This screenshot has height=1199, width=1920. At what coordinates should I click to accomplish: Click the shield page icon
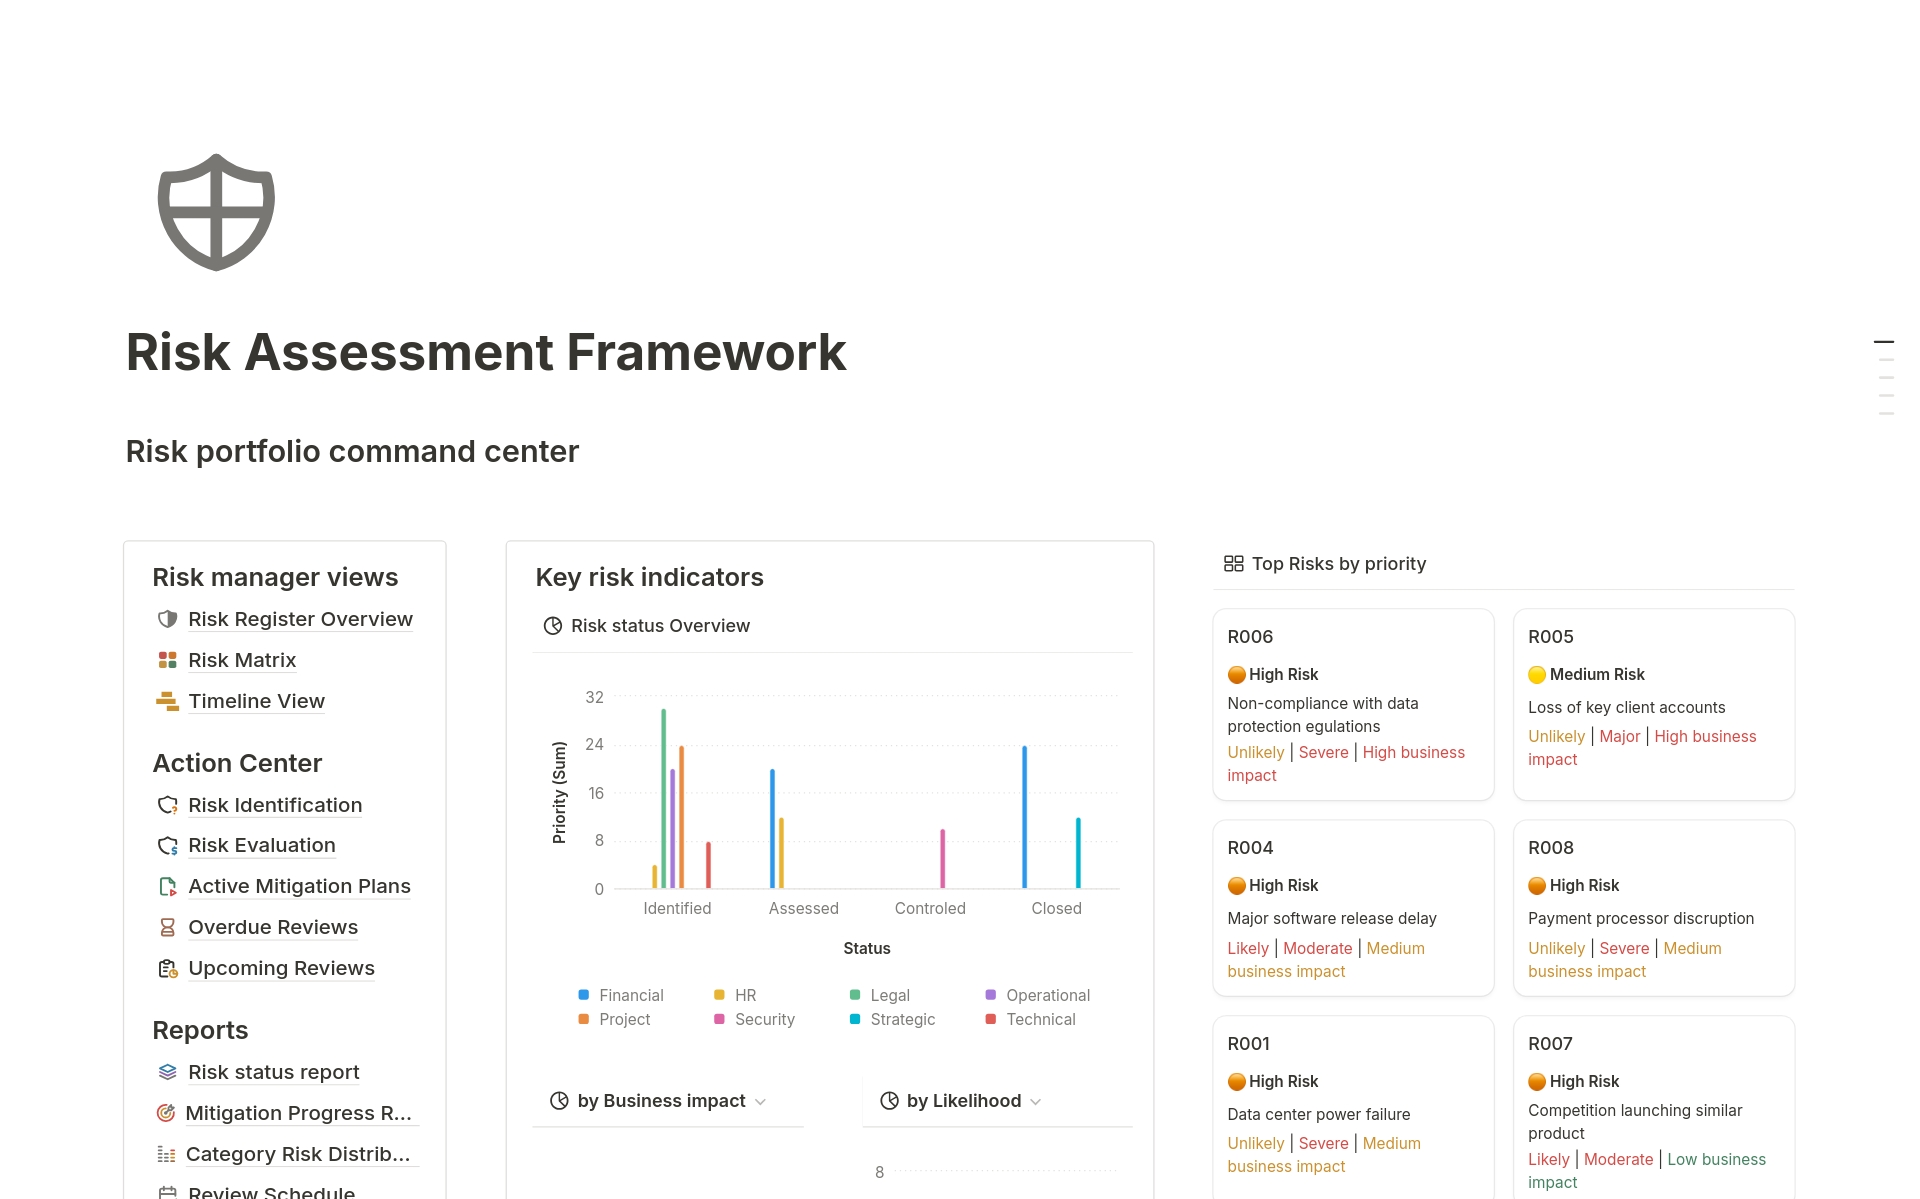[216, 212]
